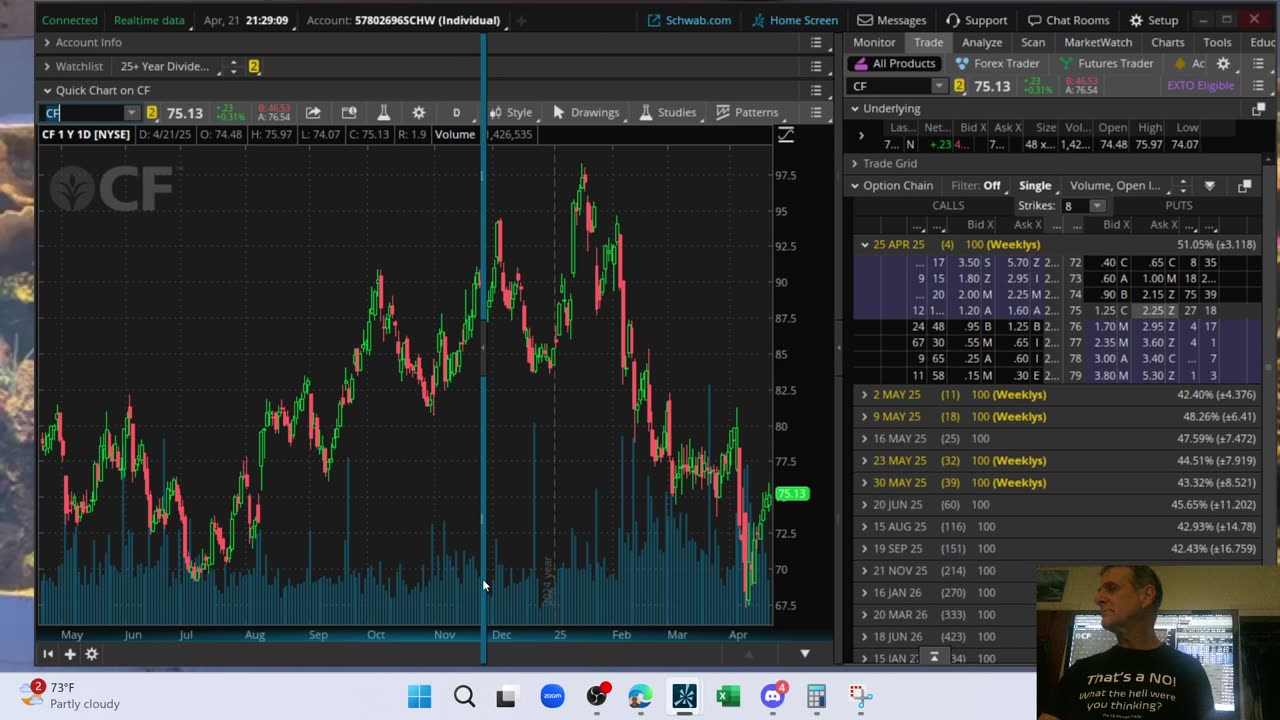Switch to the Scan tab
The width and height of the screenshot is (1280, 720).
tap(1033, 42)
